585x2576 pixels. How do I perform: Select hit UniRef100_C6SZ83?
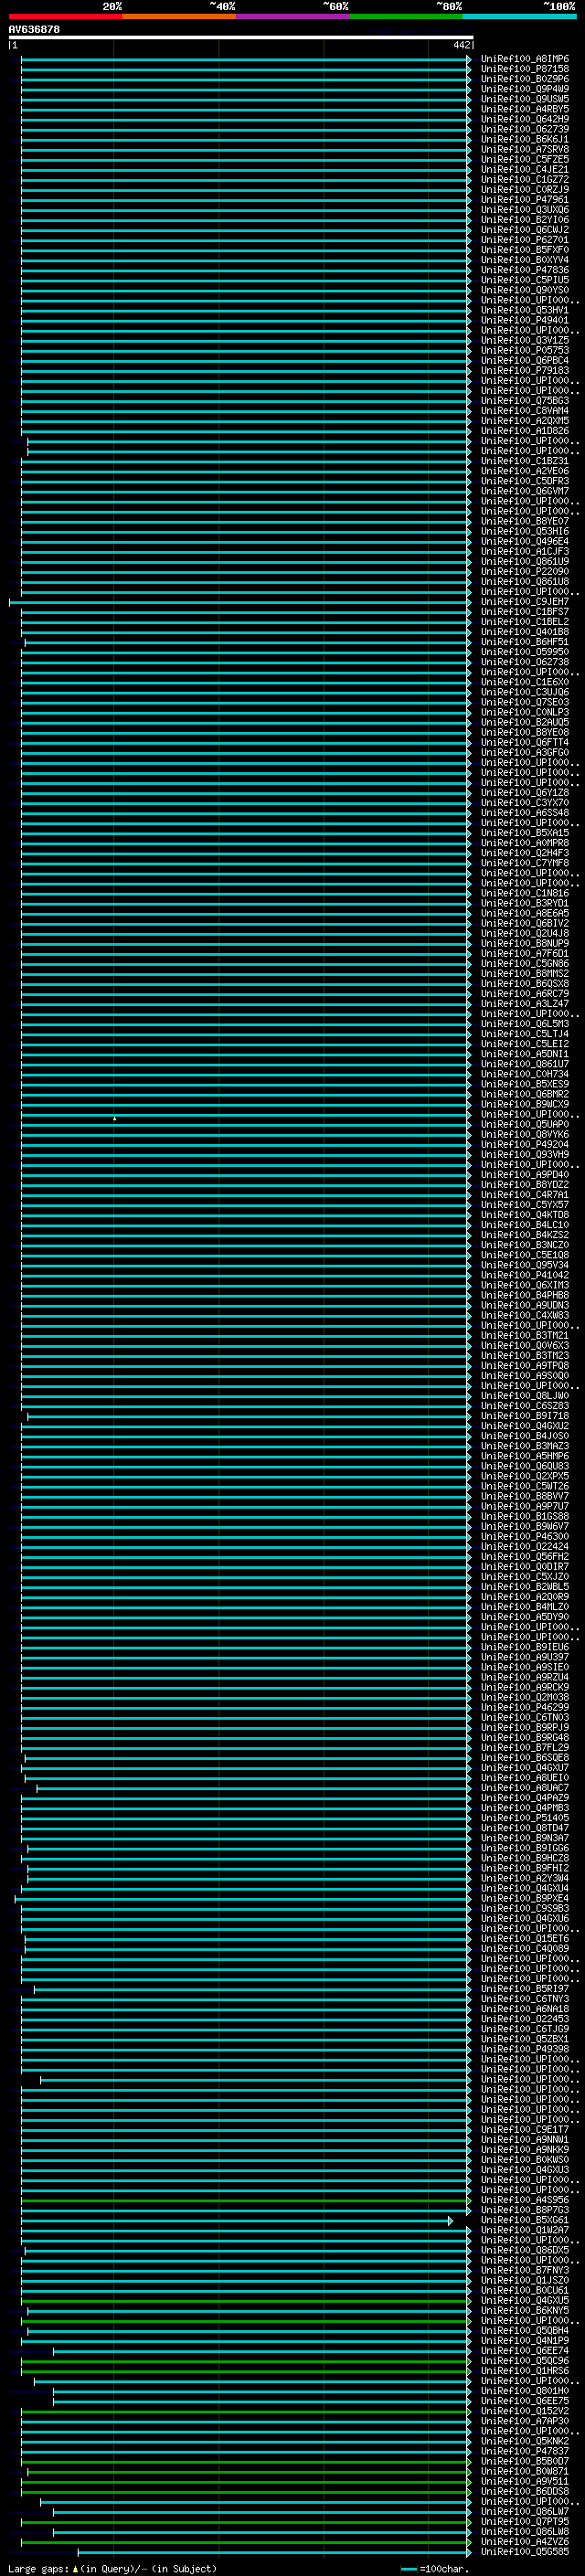click(525, 1405)
